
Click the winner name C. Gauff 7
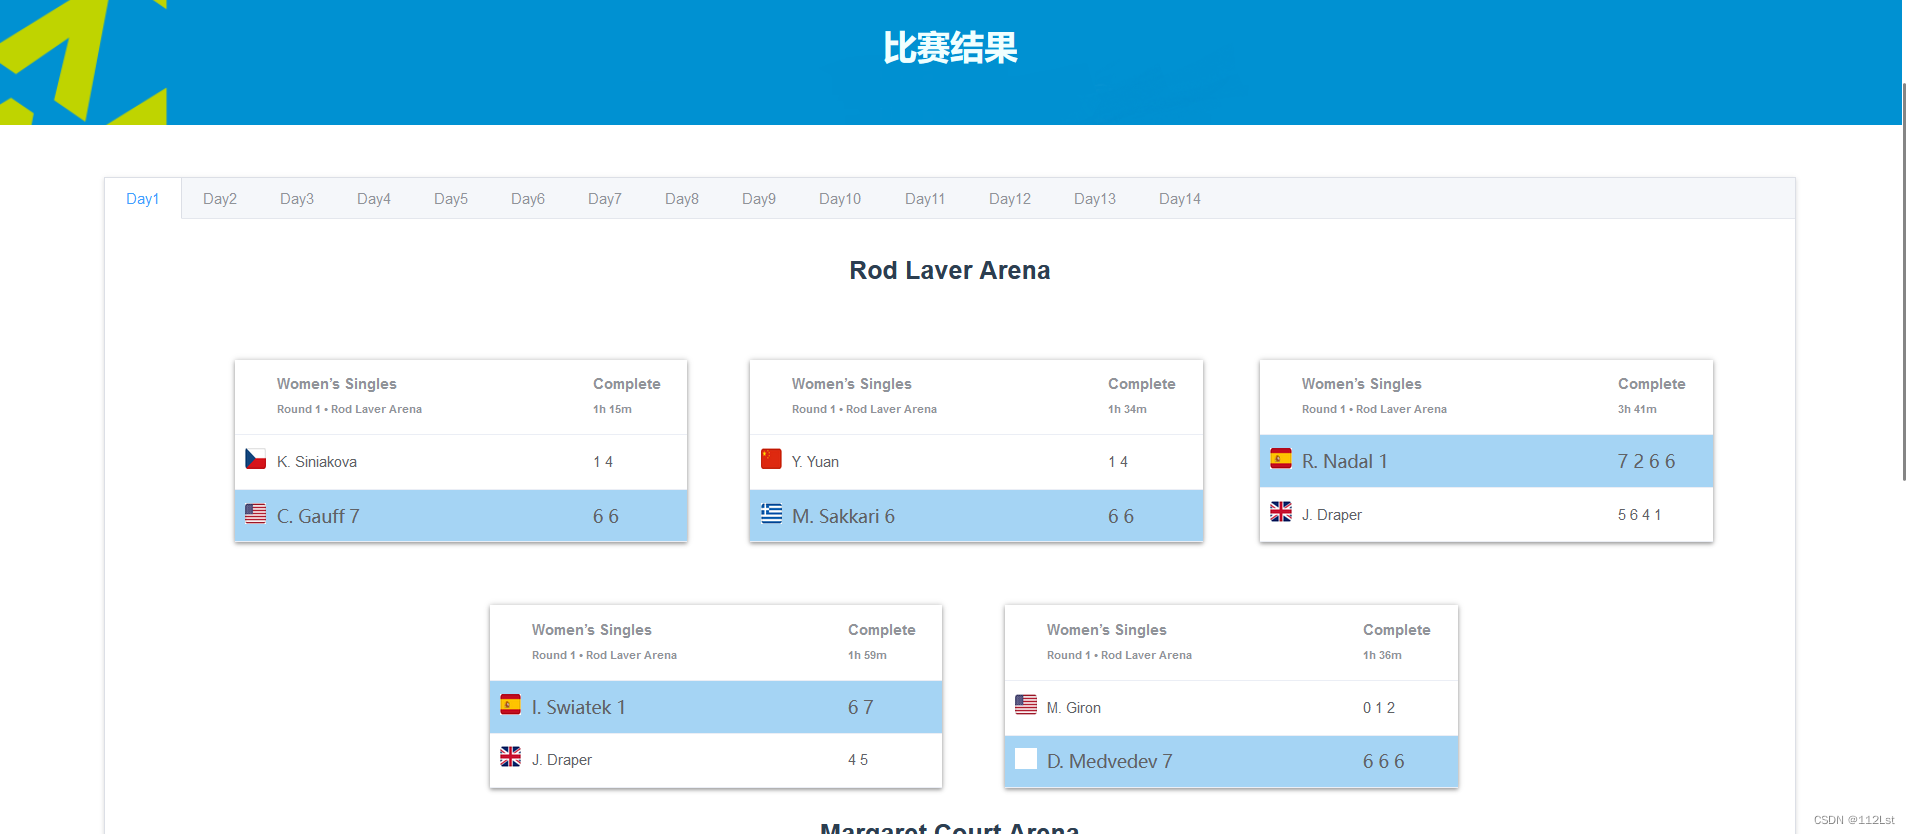[318, 517]
